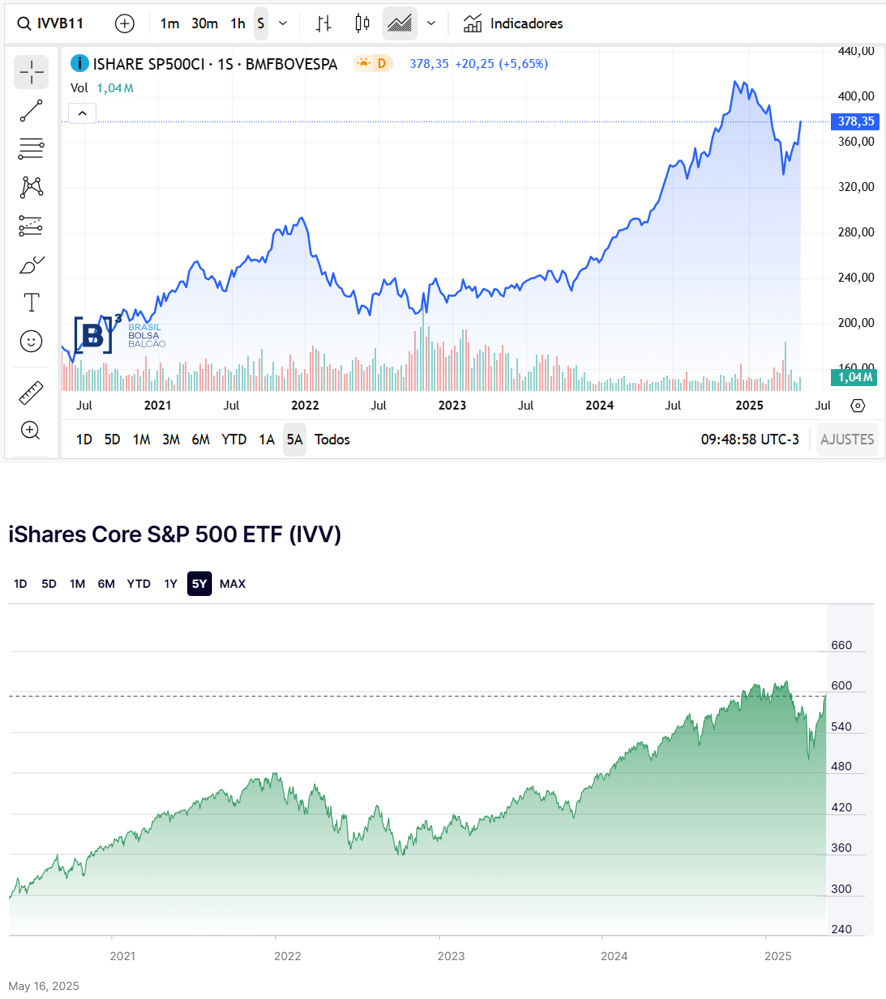
Task: Toggle the 1h timeframe interval
Action: pos(237,23)
